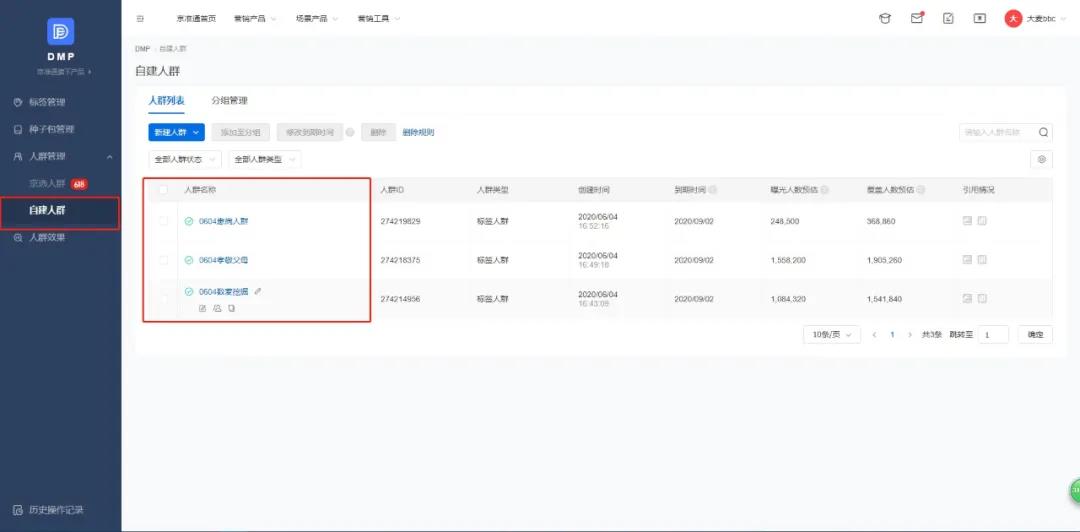Click the crowd name search input field
Viewport: 1080px width, 532px height.
997,132
